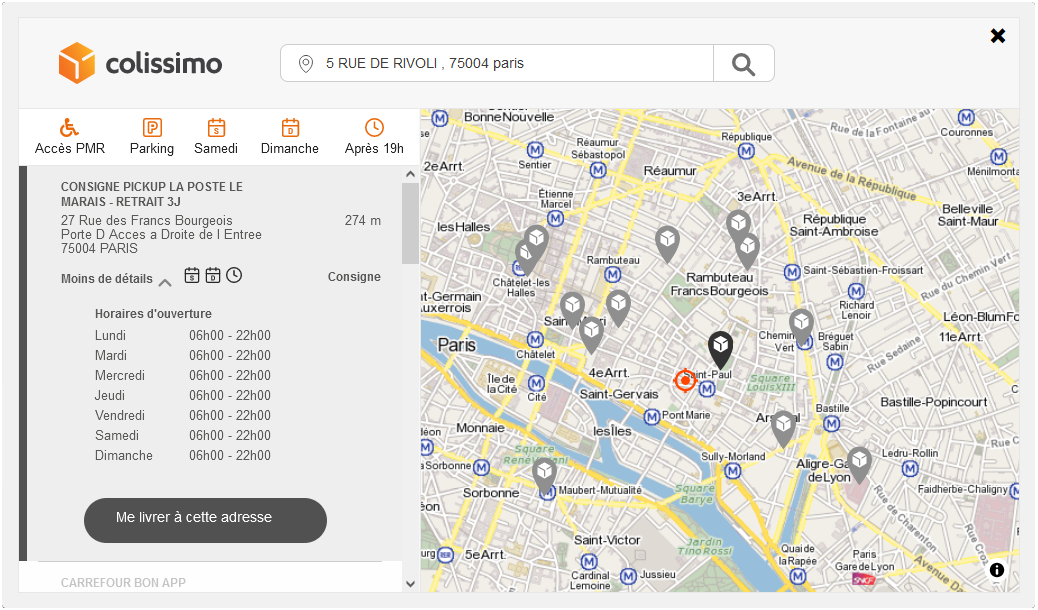Click the Consigne type label
The width and height of the screenshot is (1038, 610).
click(x=354, y=277)
